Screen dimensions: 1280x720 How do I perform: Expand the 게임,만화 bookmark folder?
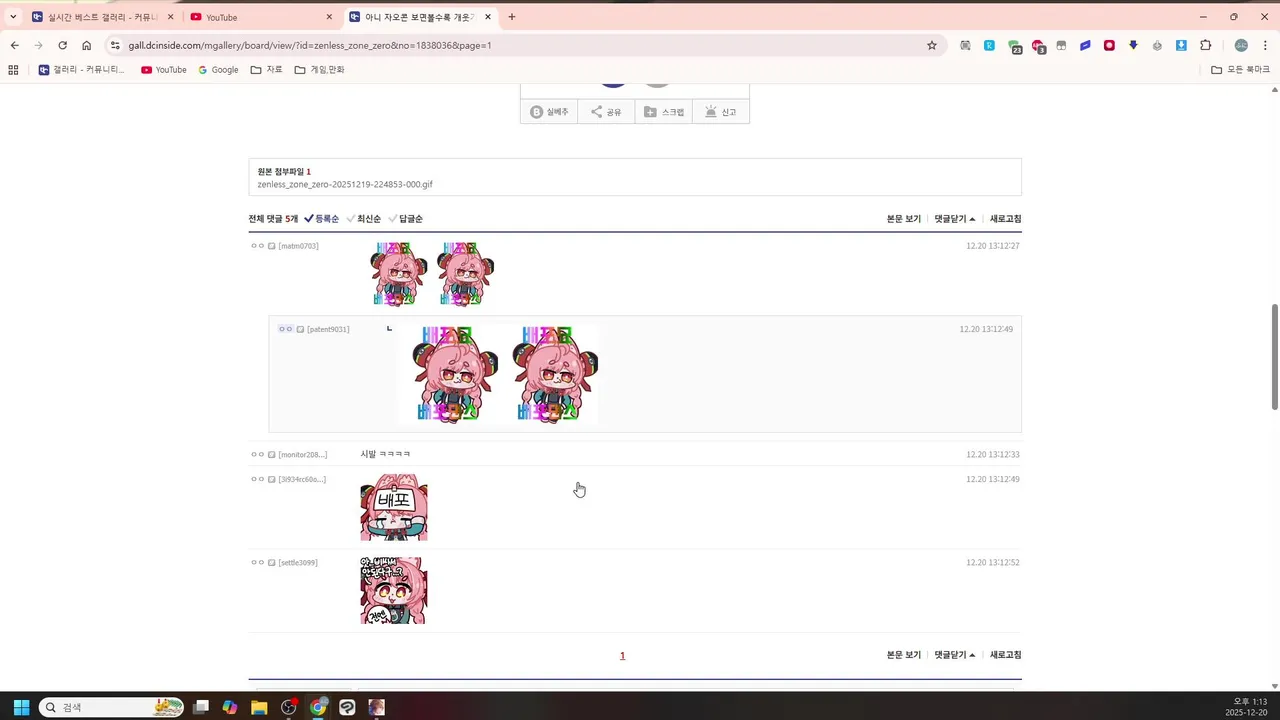pos(319,70)
